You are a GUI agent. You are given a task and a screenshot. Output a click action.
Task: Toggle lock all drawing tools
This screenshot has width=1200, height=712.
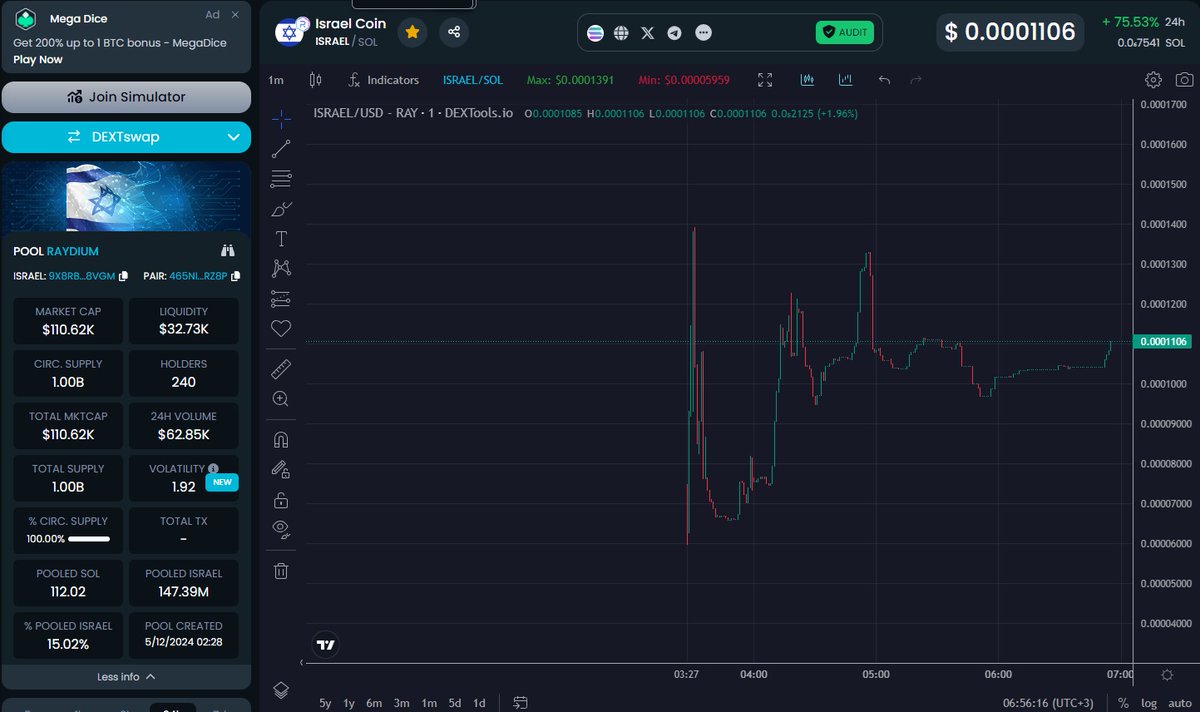click(x=281, y=500)
